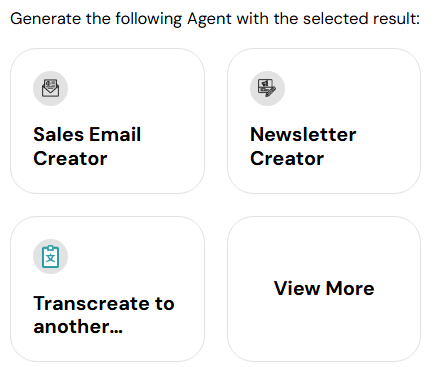
Task: Open the Transcreate to another… agent card
Action: point(107,289)
